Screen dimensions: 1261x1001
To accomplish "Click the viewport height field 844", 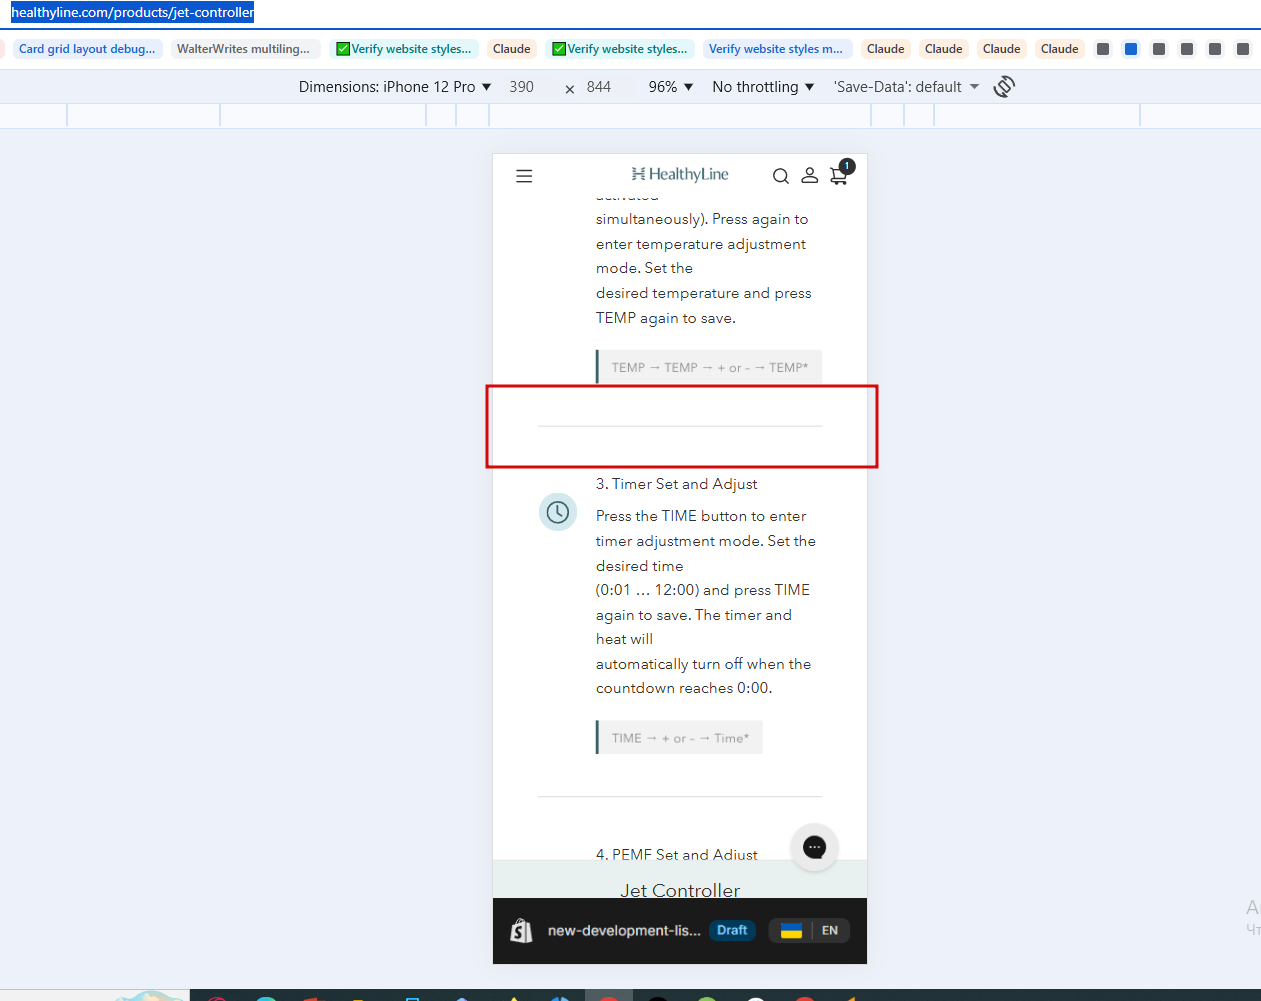I will pyautogui.click(x=599, y=87).
